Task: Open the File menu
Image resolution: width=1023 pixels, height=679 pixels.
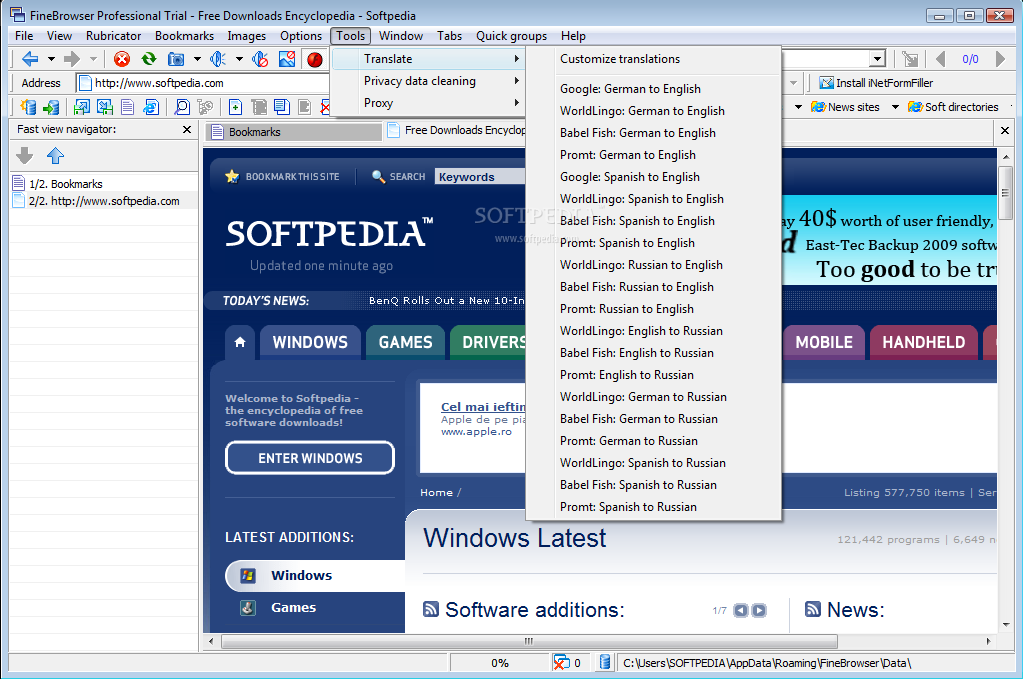Action: 24,36
